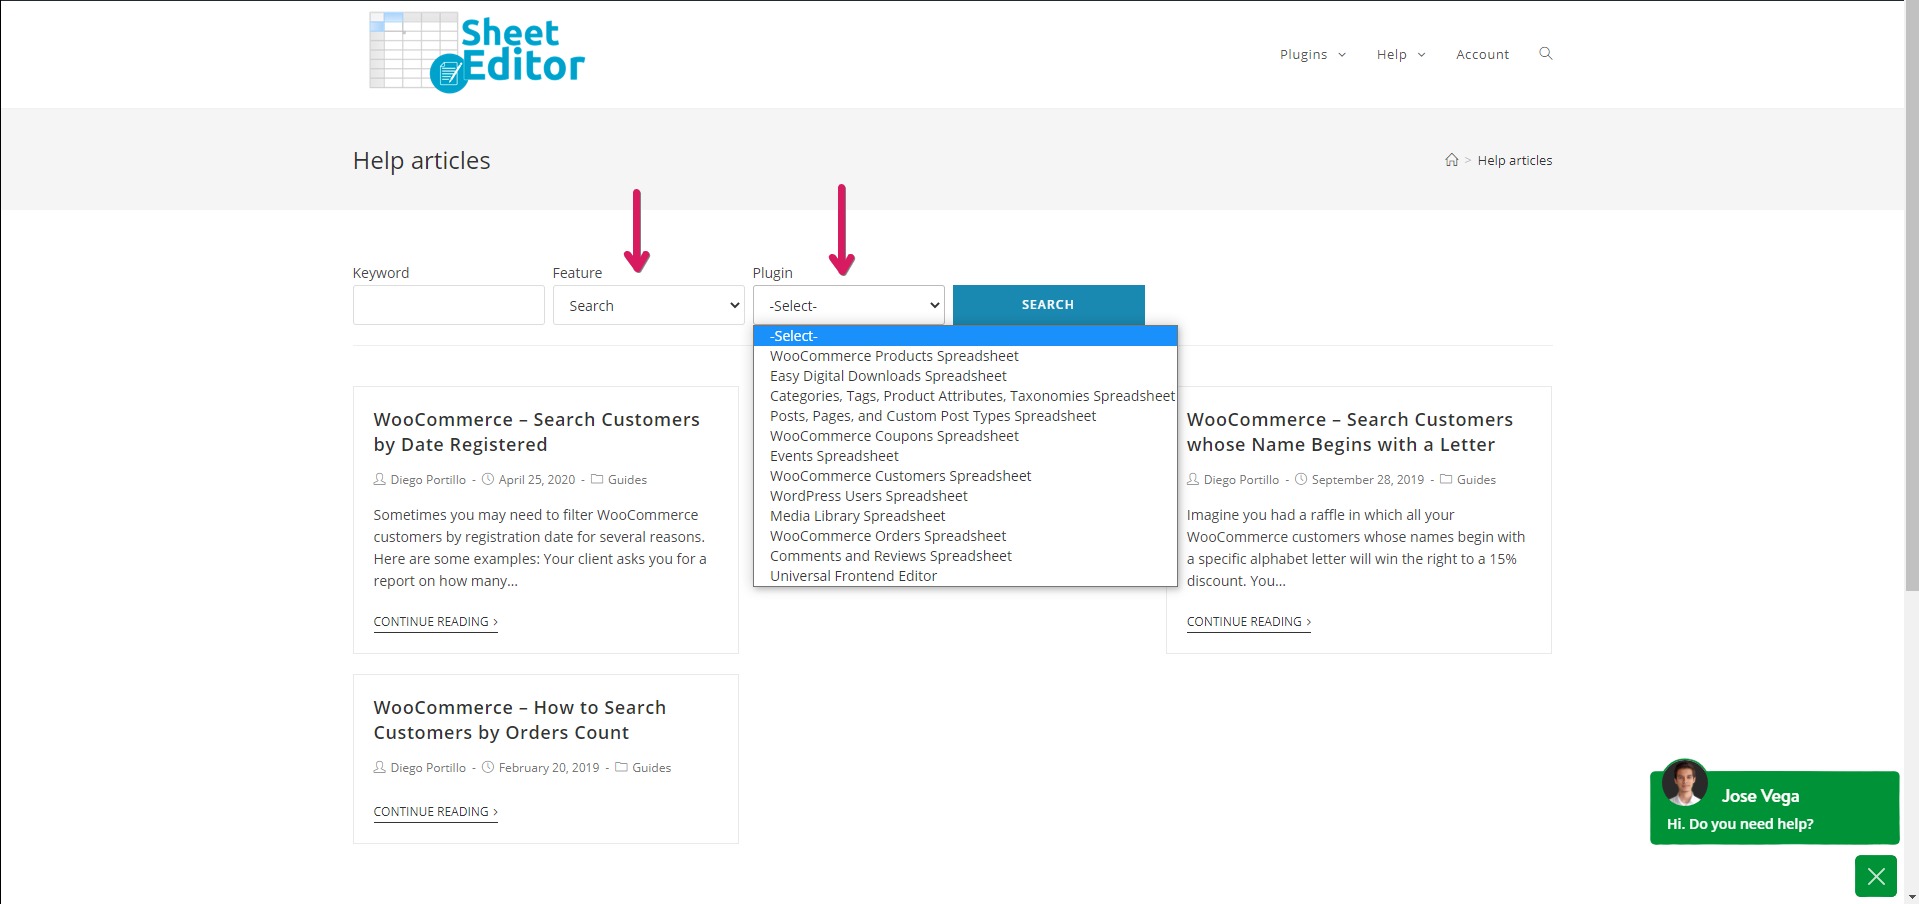Click the page vertical scrollbar
1919x904 pixels.
1909,300
